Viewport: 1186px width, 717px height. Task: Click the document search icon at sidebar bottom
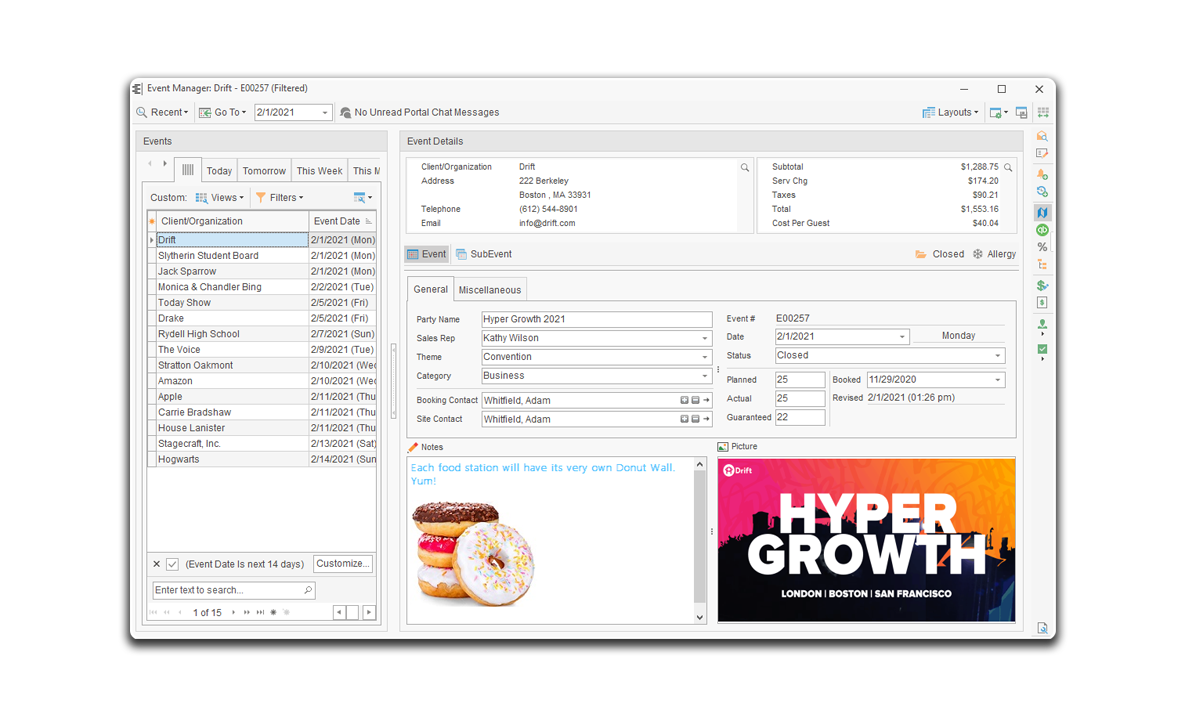[1042, 629]
